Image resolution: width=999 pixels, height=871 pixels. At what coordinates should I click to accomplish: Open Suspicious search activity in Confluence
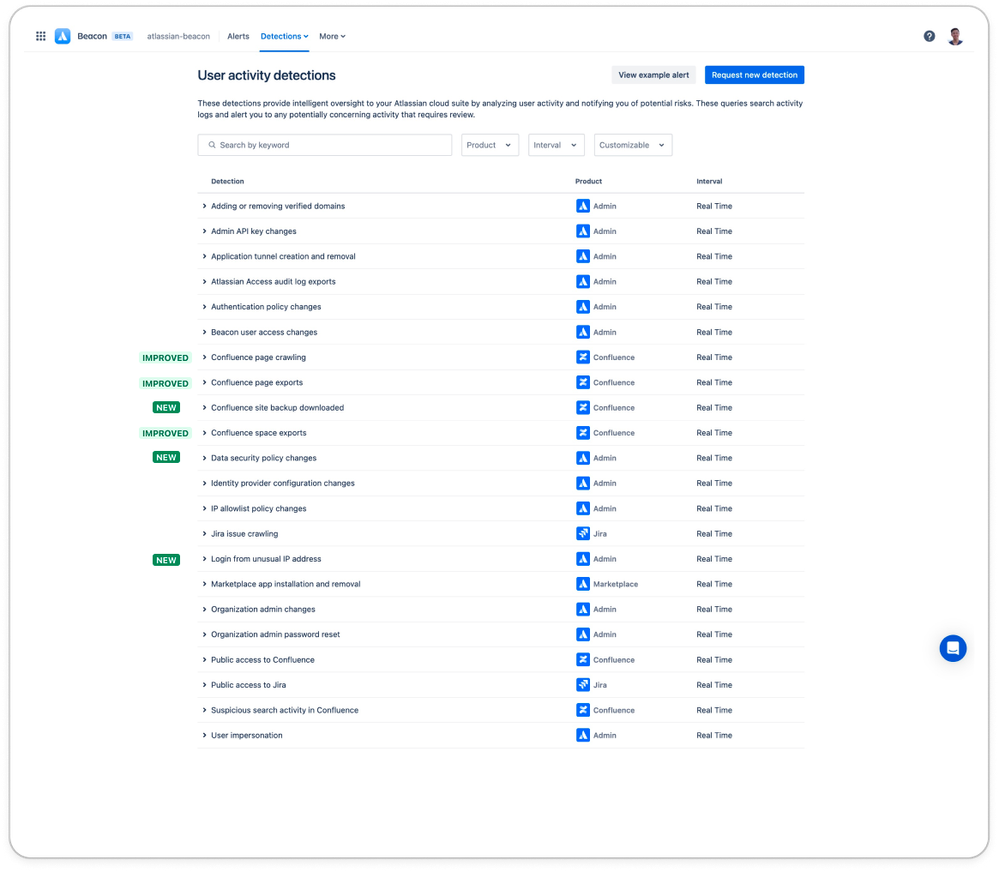[285, 710]
